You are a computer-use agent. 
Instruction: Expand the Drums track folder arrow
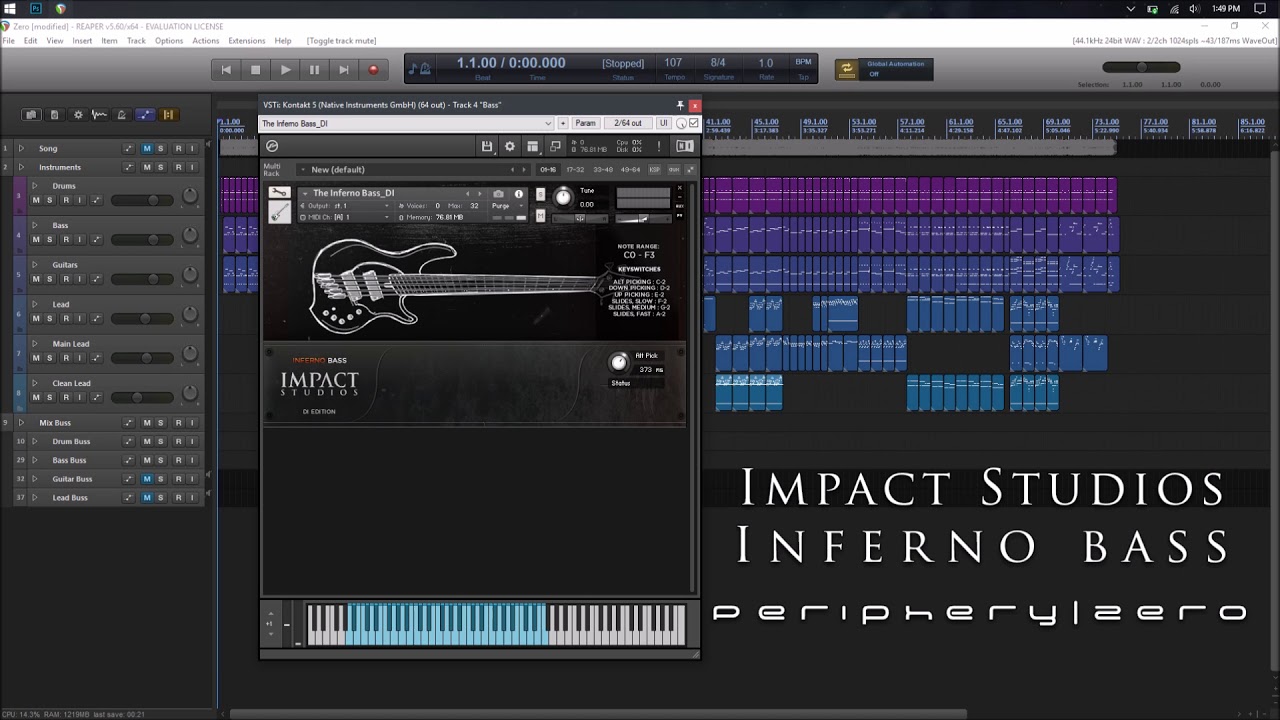pyautogui.click(x=34, y=186)
